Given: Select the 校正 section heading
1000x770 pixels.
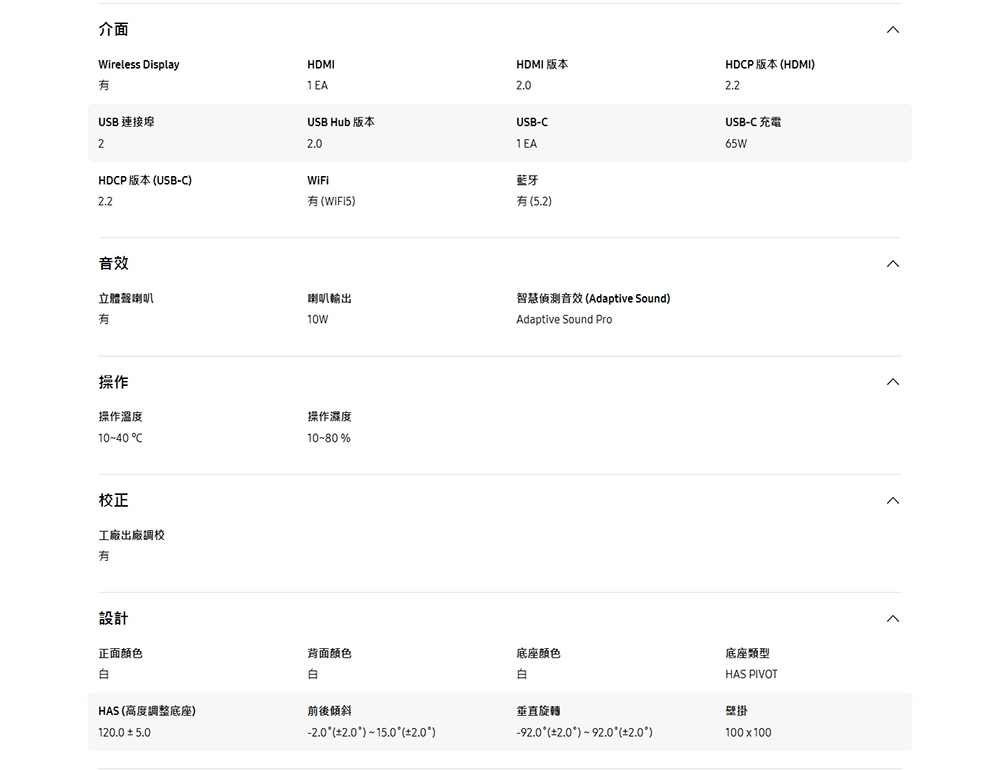Looking at the screenshot, I should coord(112,500).
